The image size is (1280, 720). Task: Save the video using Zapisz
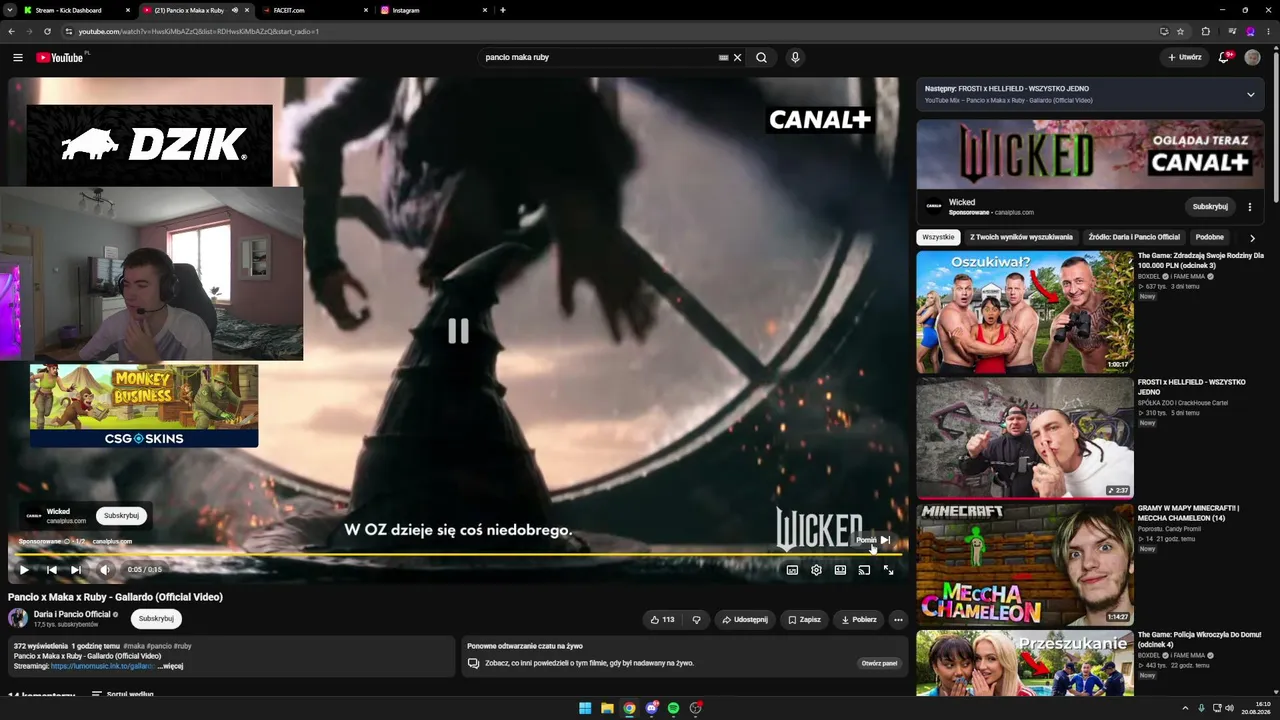(804, 620)
